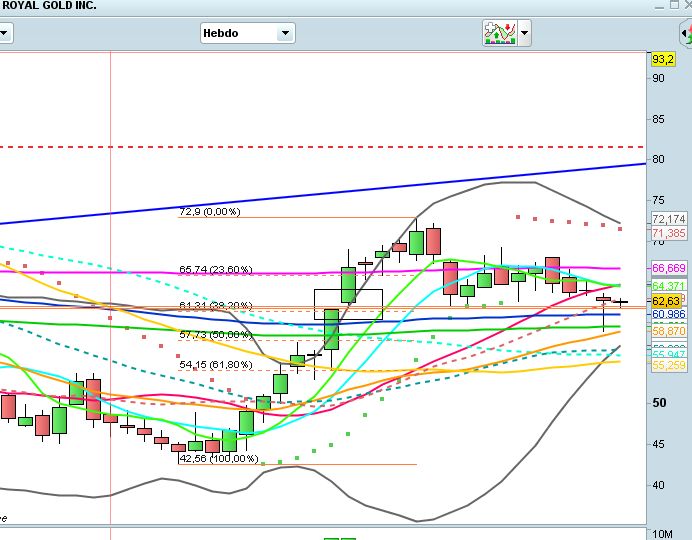The height and width of the screenshot is (540, 692).
Task: Select the 65,74 (23,60%) Fibonacci label
Action: (216, 270)
